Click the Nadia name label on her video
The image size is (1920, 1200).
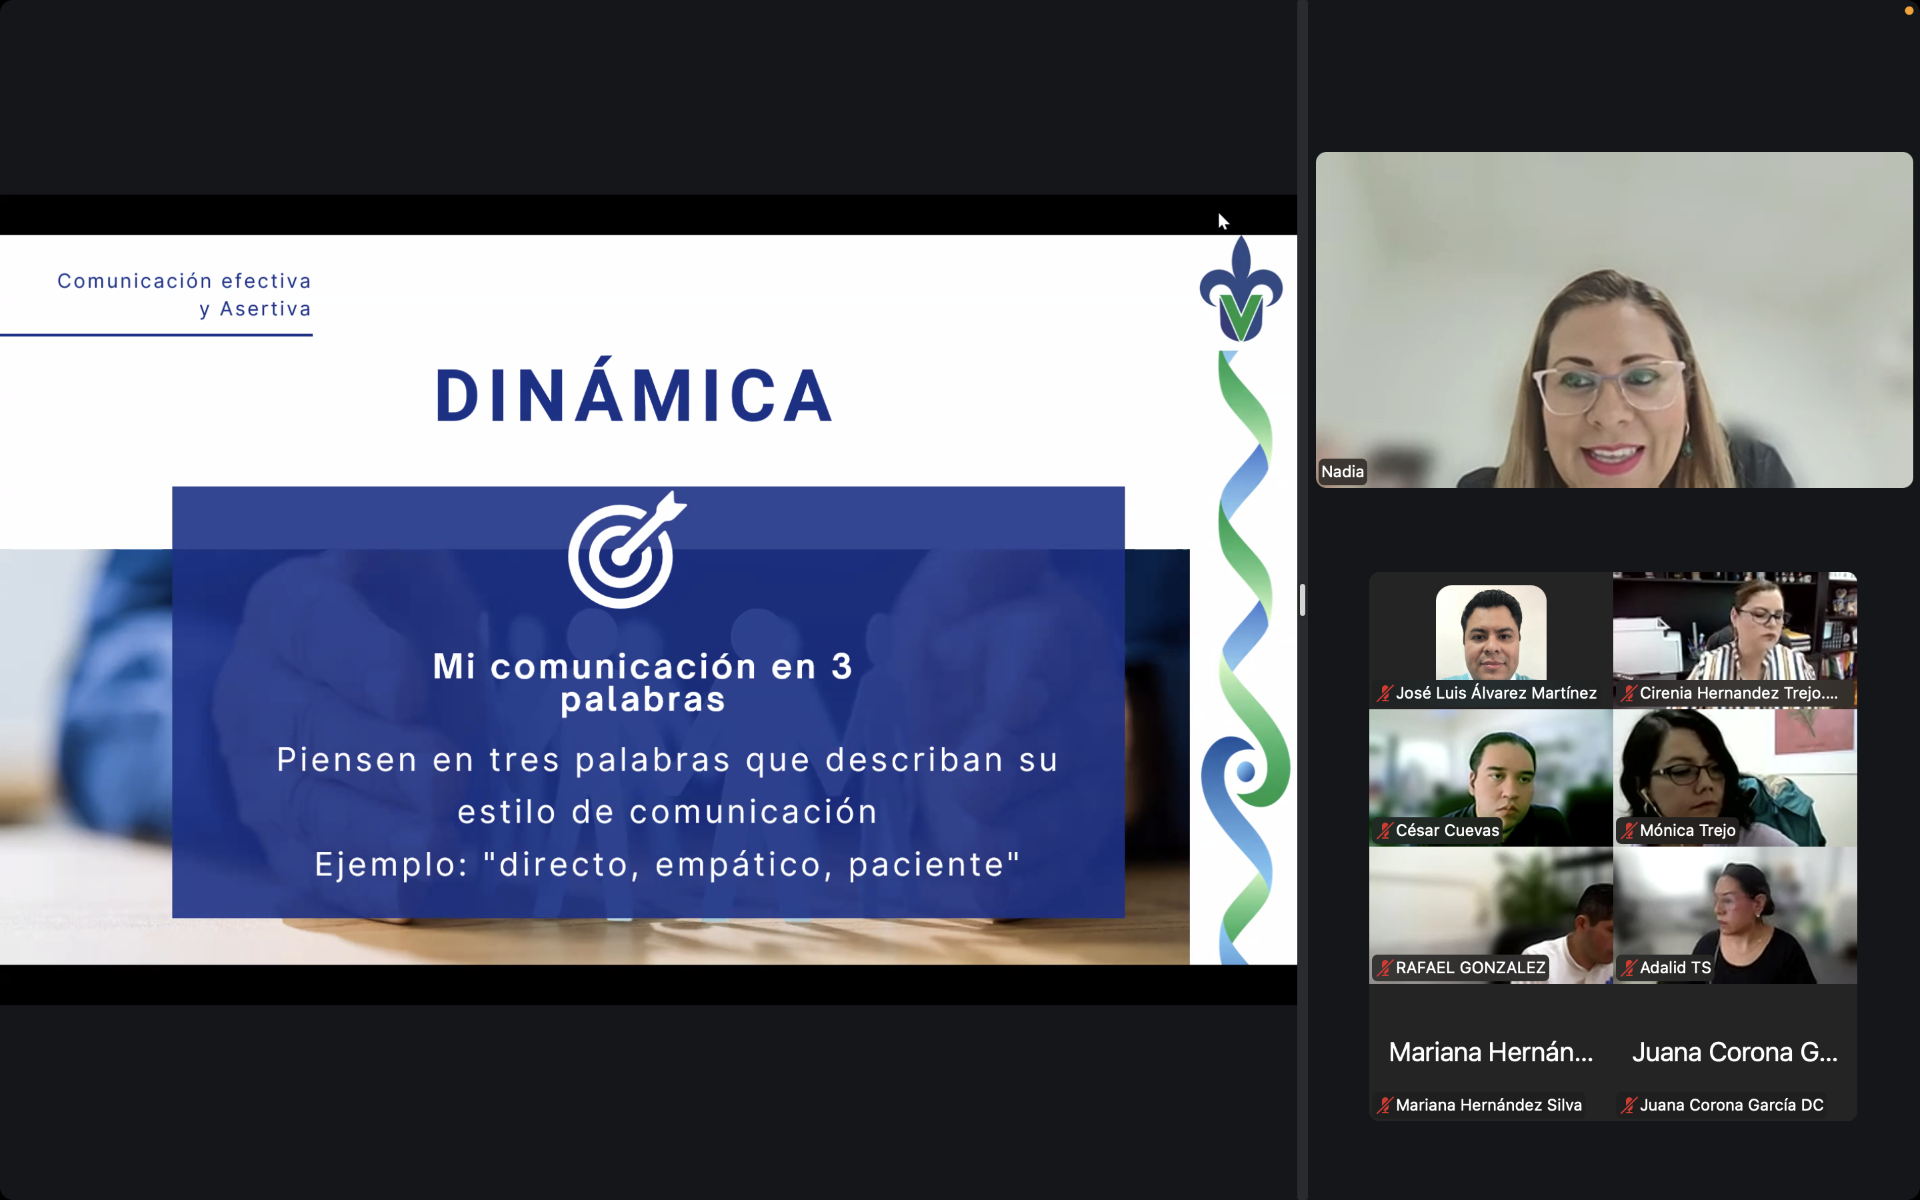click(x=1342, y=471)
